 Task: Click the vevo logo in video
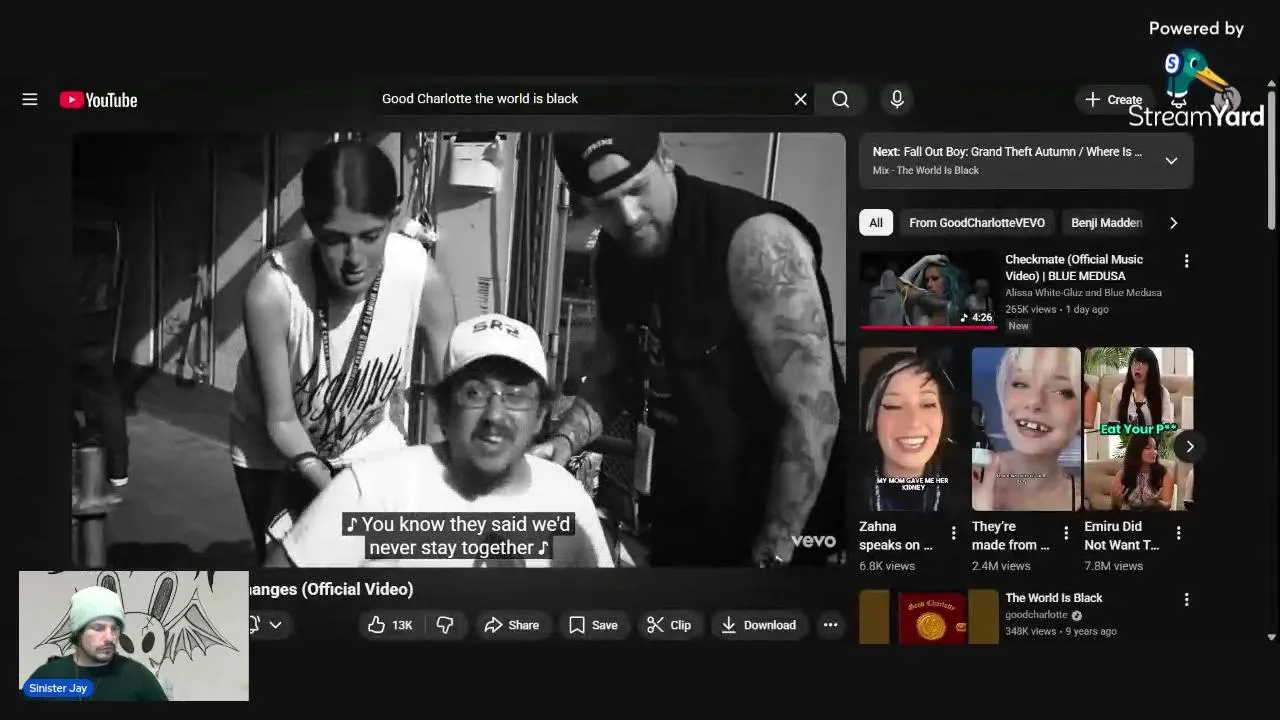(x=813, y=541)
